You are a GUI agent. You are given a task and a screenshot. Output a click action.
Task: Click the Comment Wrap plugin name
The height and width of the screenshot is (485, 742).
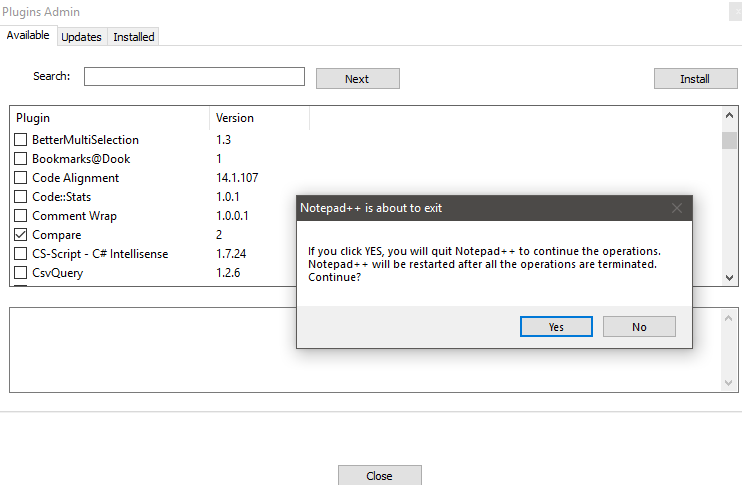pyautogui.click(x=74, y=216)
